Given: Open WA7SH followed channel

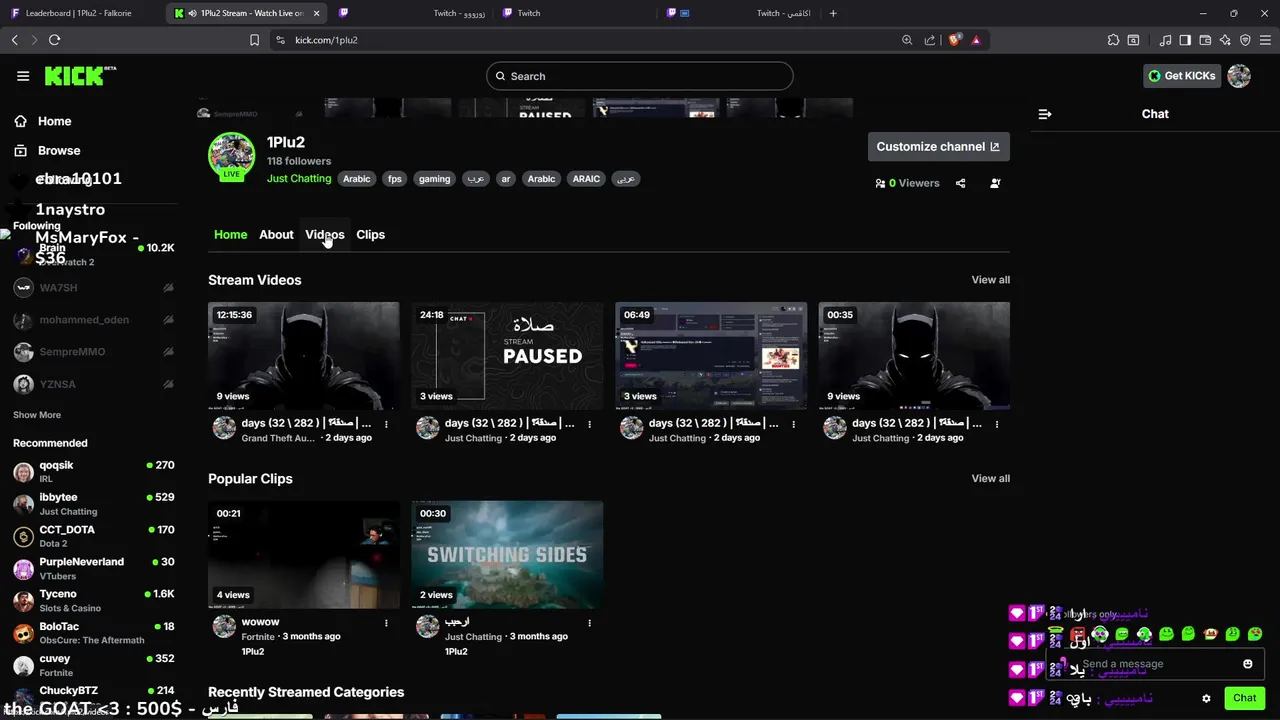Looking at the screenshot, I should click(93, 288).
